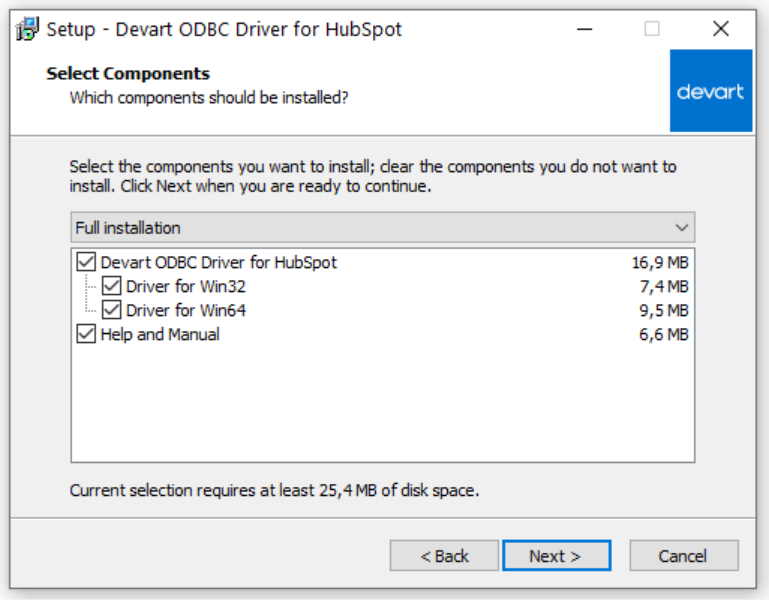
Task: Select the Driver for Win32 tree label
Action: point(185,287)
